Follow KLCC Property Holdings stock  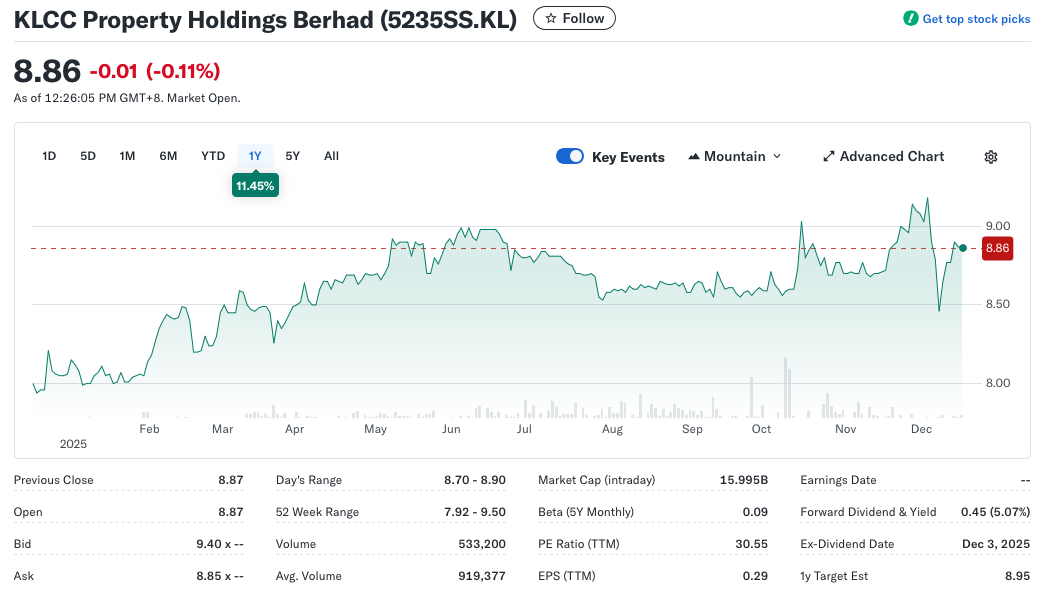(x=575, y=18)
